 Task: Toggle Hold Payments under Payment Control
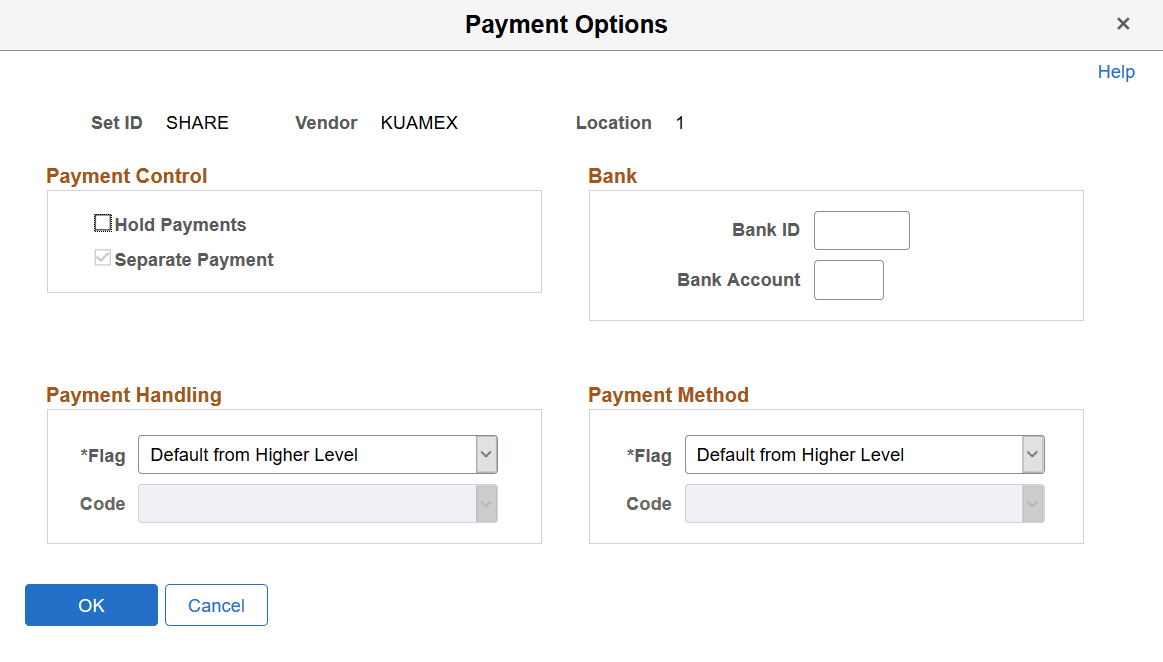pos(102,223)
